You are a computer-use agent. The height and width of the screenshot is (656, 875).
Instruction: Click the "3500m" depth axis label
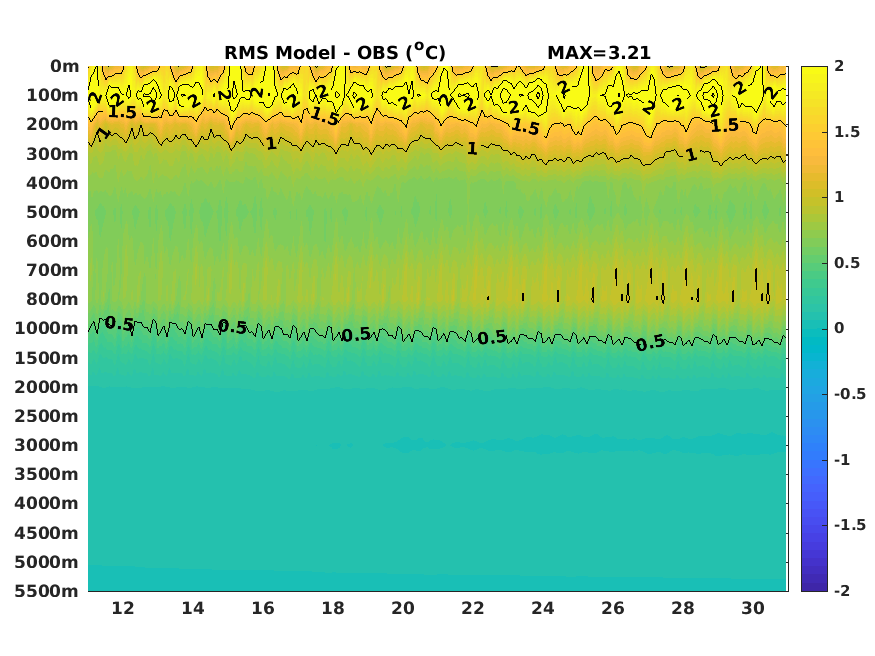click(x=47, y=474)
